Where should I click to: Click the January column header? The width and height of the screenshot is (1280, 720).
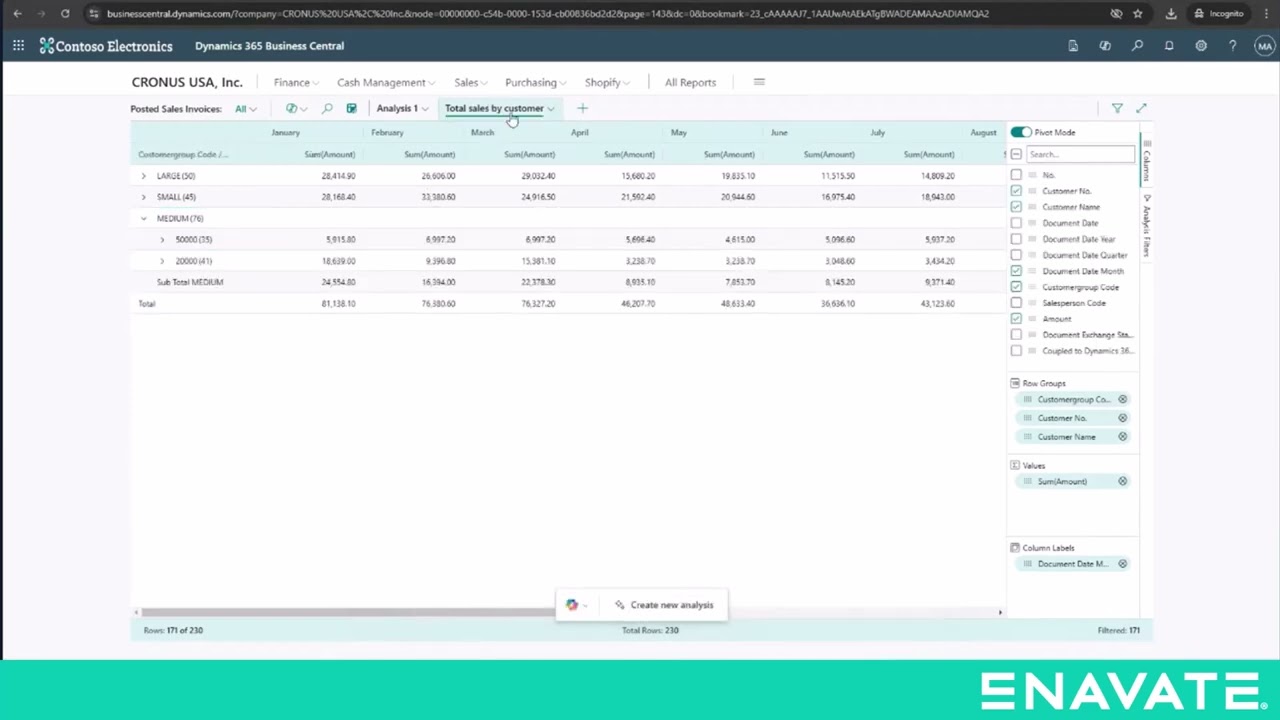click(285, 132)
